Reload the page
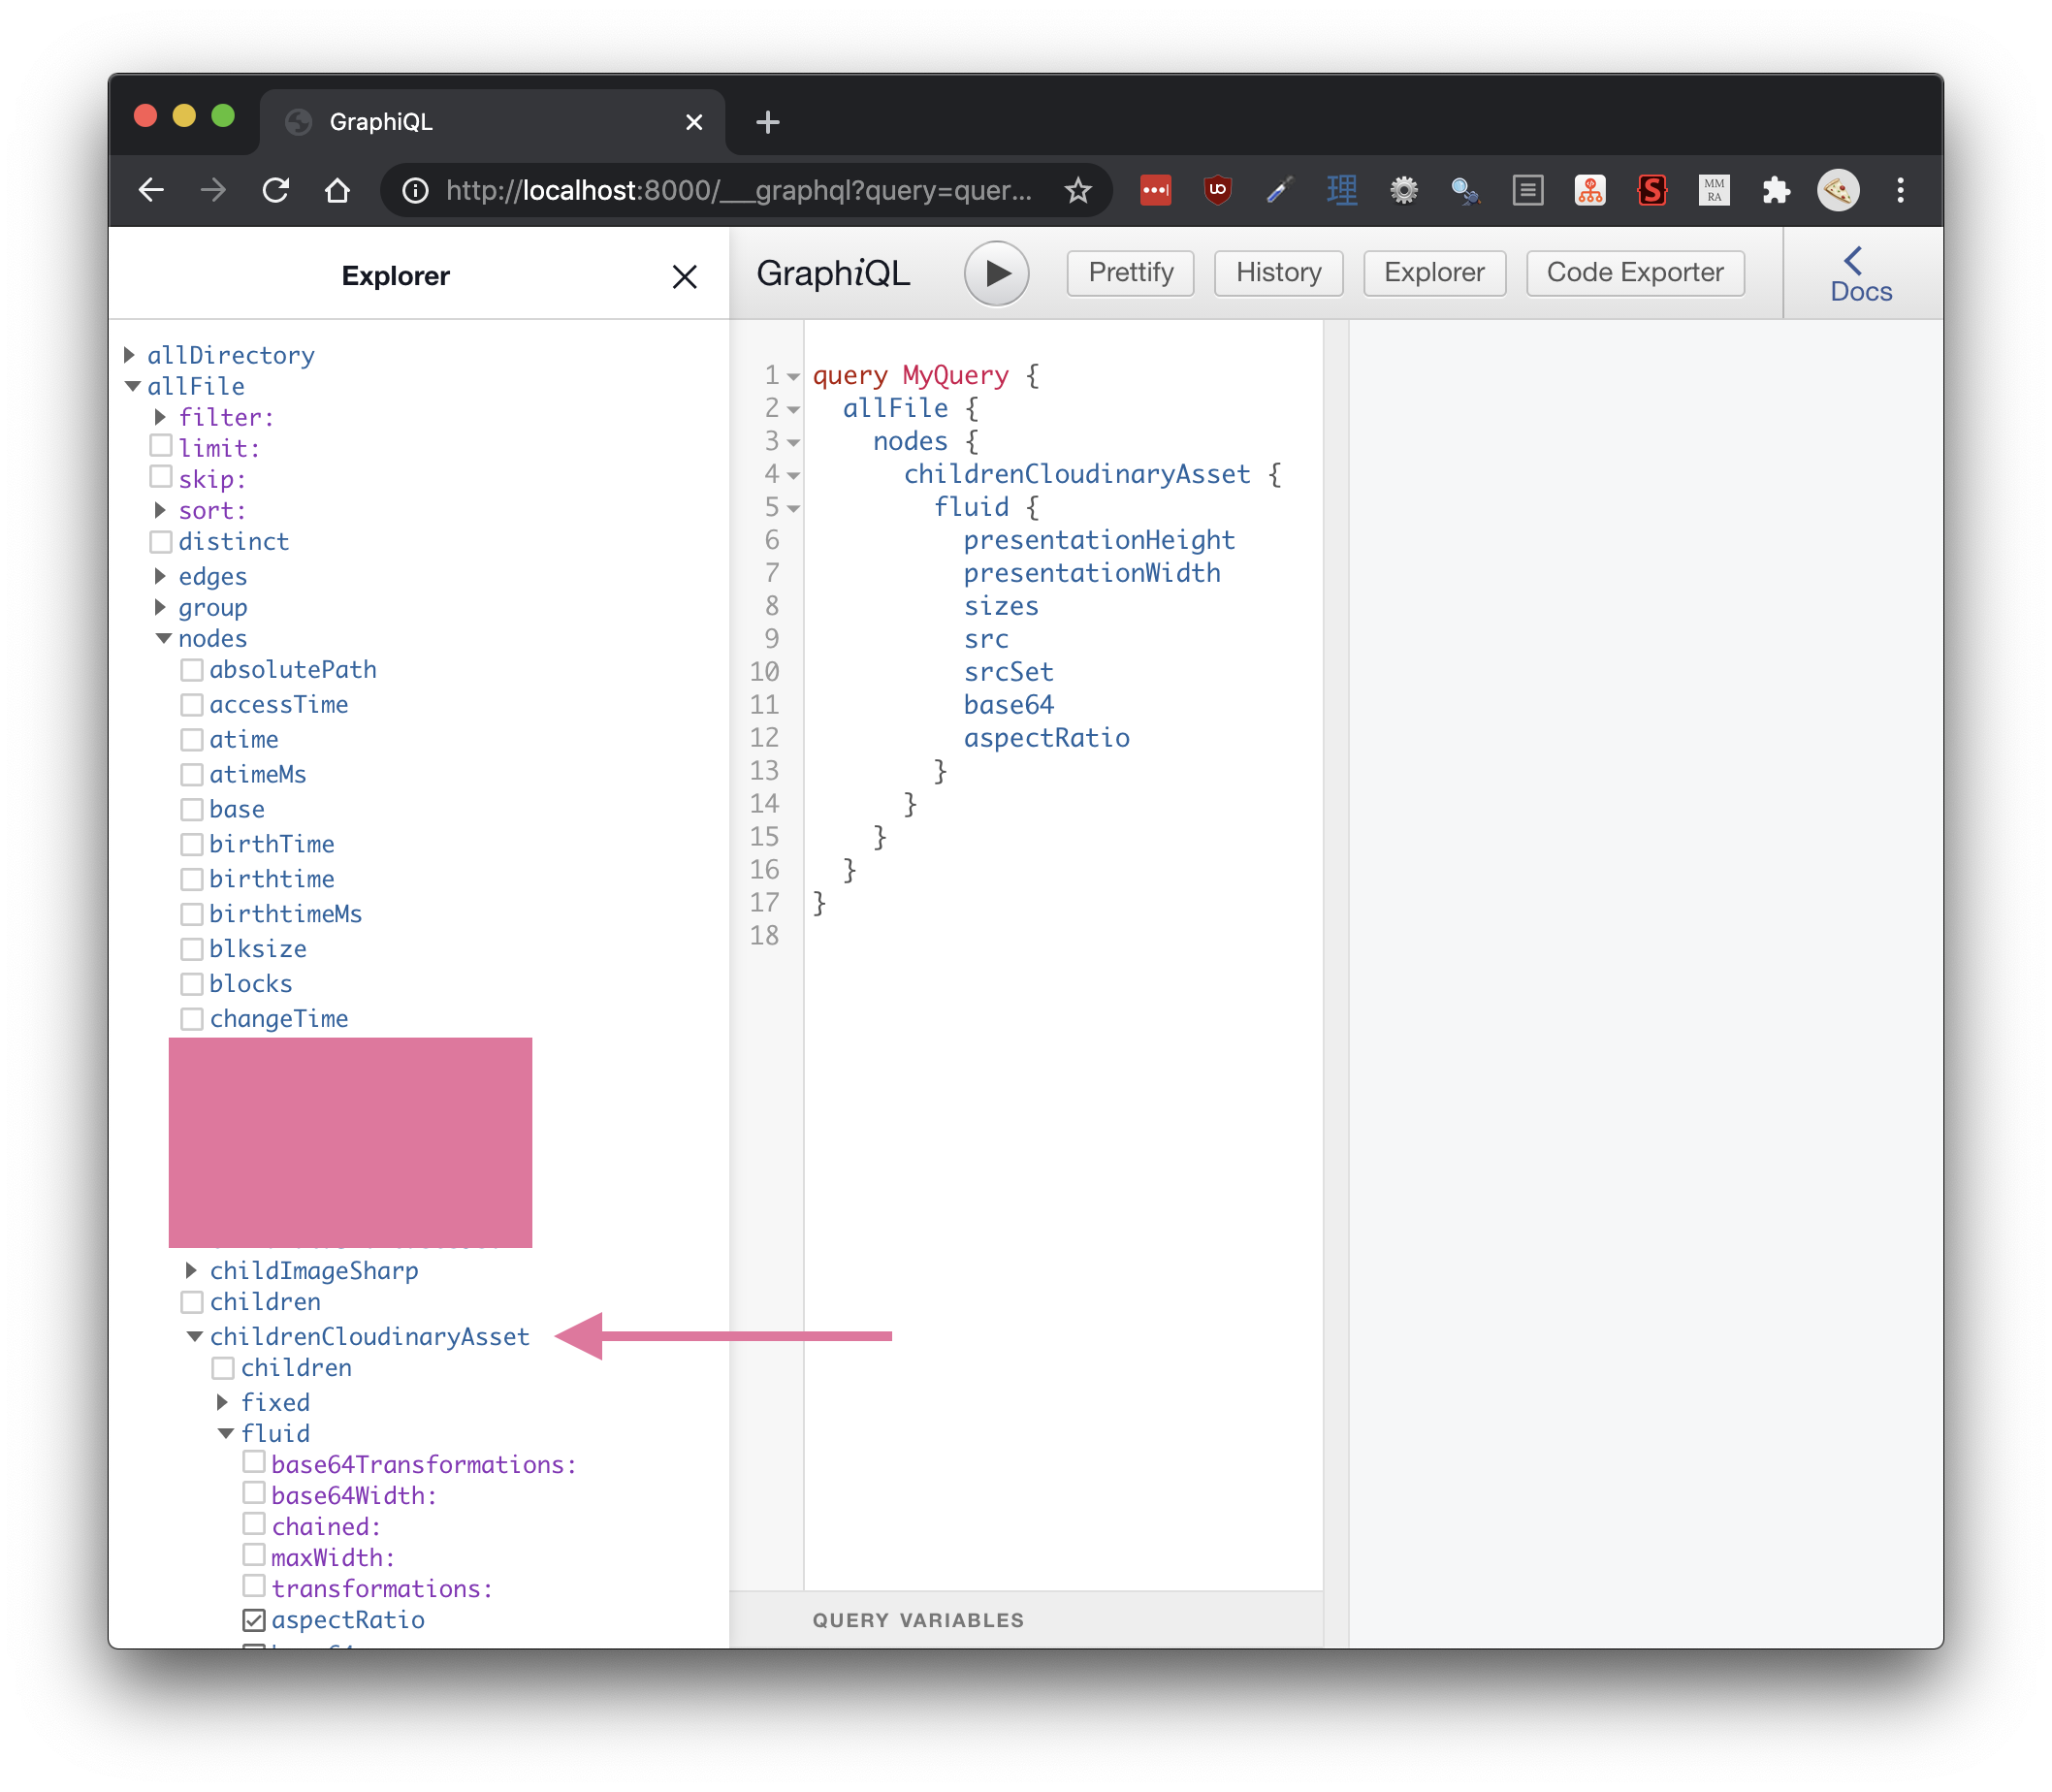Image resolution: width=2052 pixels, height=1792 pixels. pyautogui.click(x=277, y=190)
